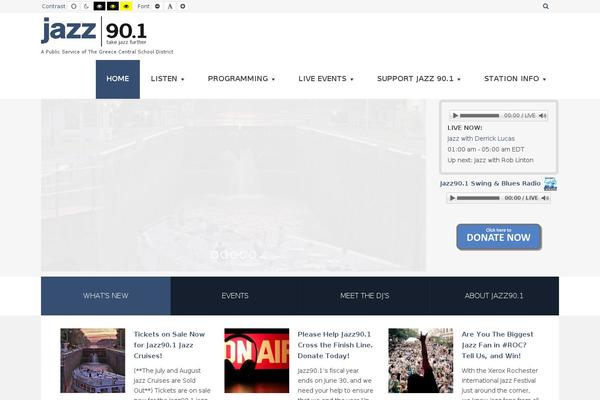The height and width of the screenshot is (400, 600).
Task: Click the Swing & Blues progress bar
Action: point(478,198)
